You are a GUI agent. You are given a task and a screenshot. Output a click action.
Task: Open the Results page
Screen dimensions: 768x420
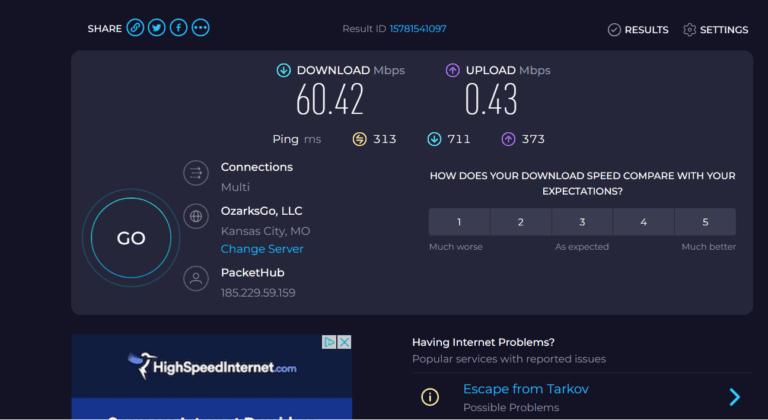[638, 30]
